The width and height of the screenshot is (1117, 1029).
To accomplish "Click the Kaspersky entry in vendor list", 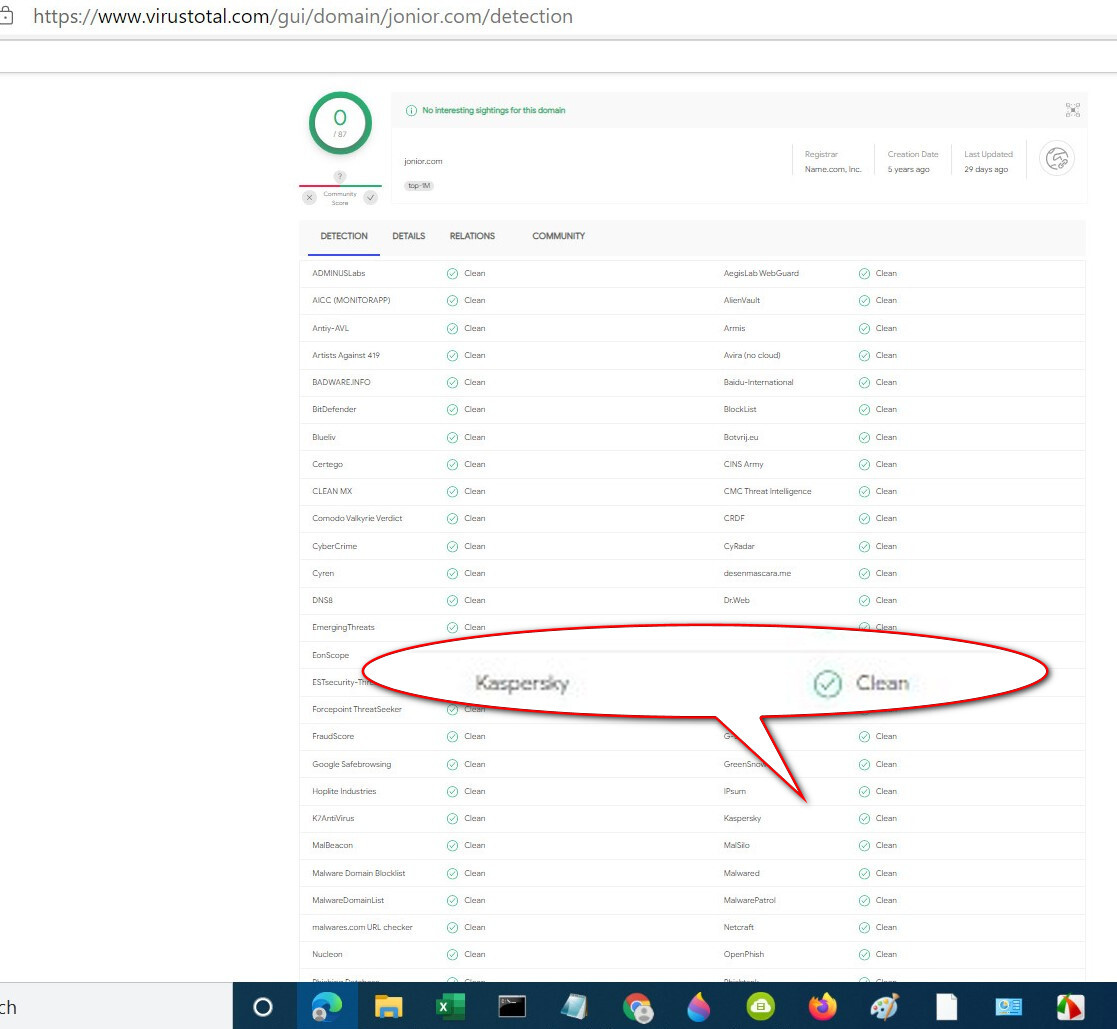I will pyautogui.click(x=742, y=818).
